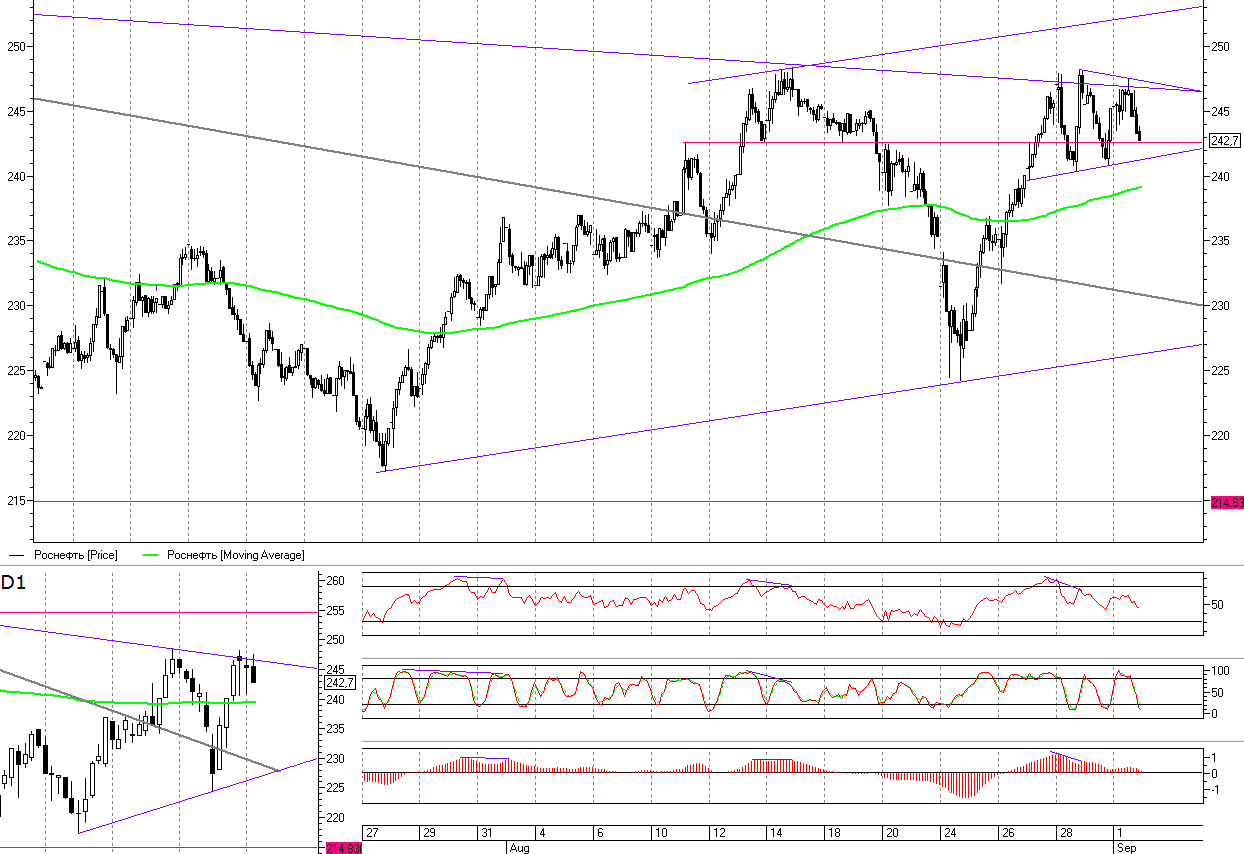Click the green Moving Average legend swatch
This screenshot has width=1244, height=854.
151,555
